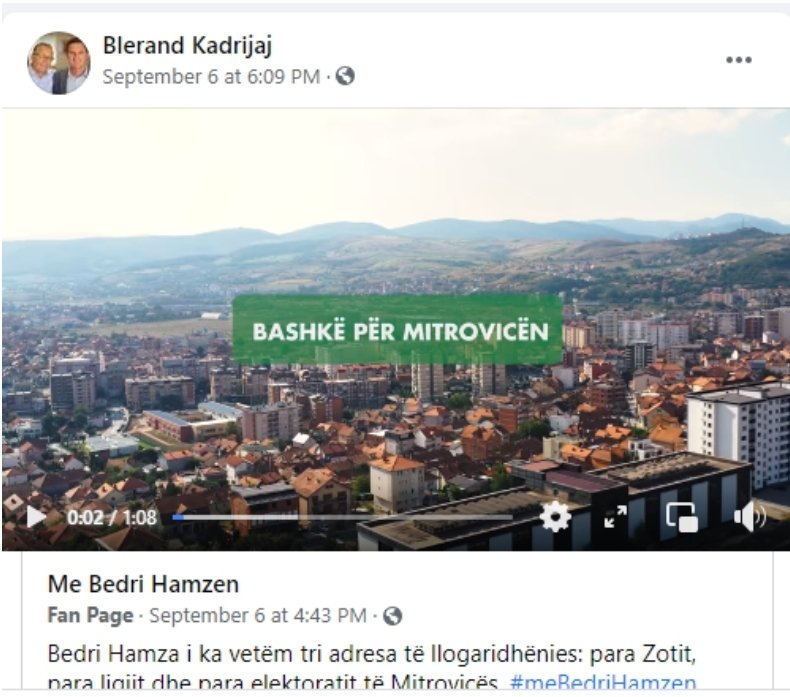Viewport: 790px width, 697px height.
Task: Open post timestamp September 6 at 6:09 PM
Action: coord(211,77)
